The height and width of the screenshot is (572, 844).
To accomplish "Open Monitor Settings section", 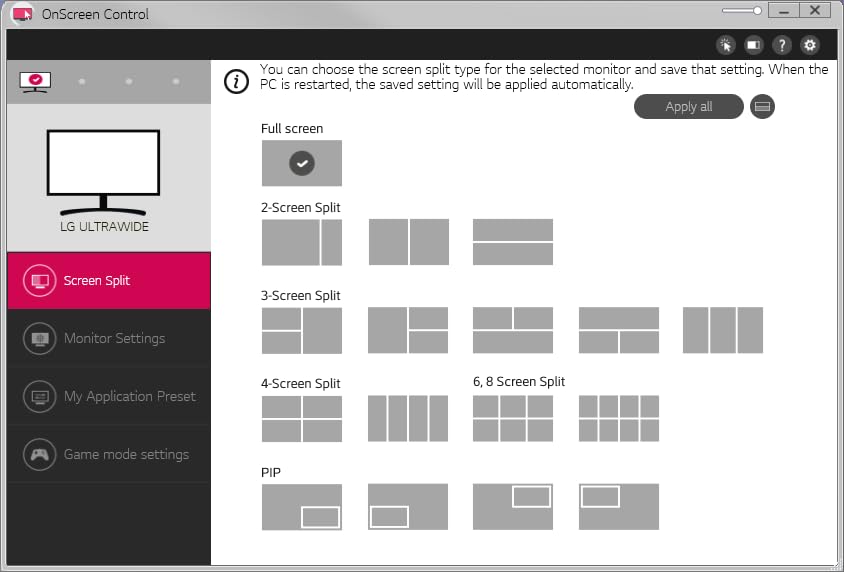I will [109, 338].
